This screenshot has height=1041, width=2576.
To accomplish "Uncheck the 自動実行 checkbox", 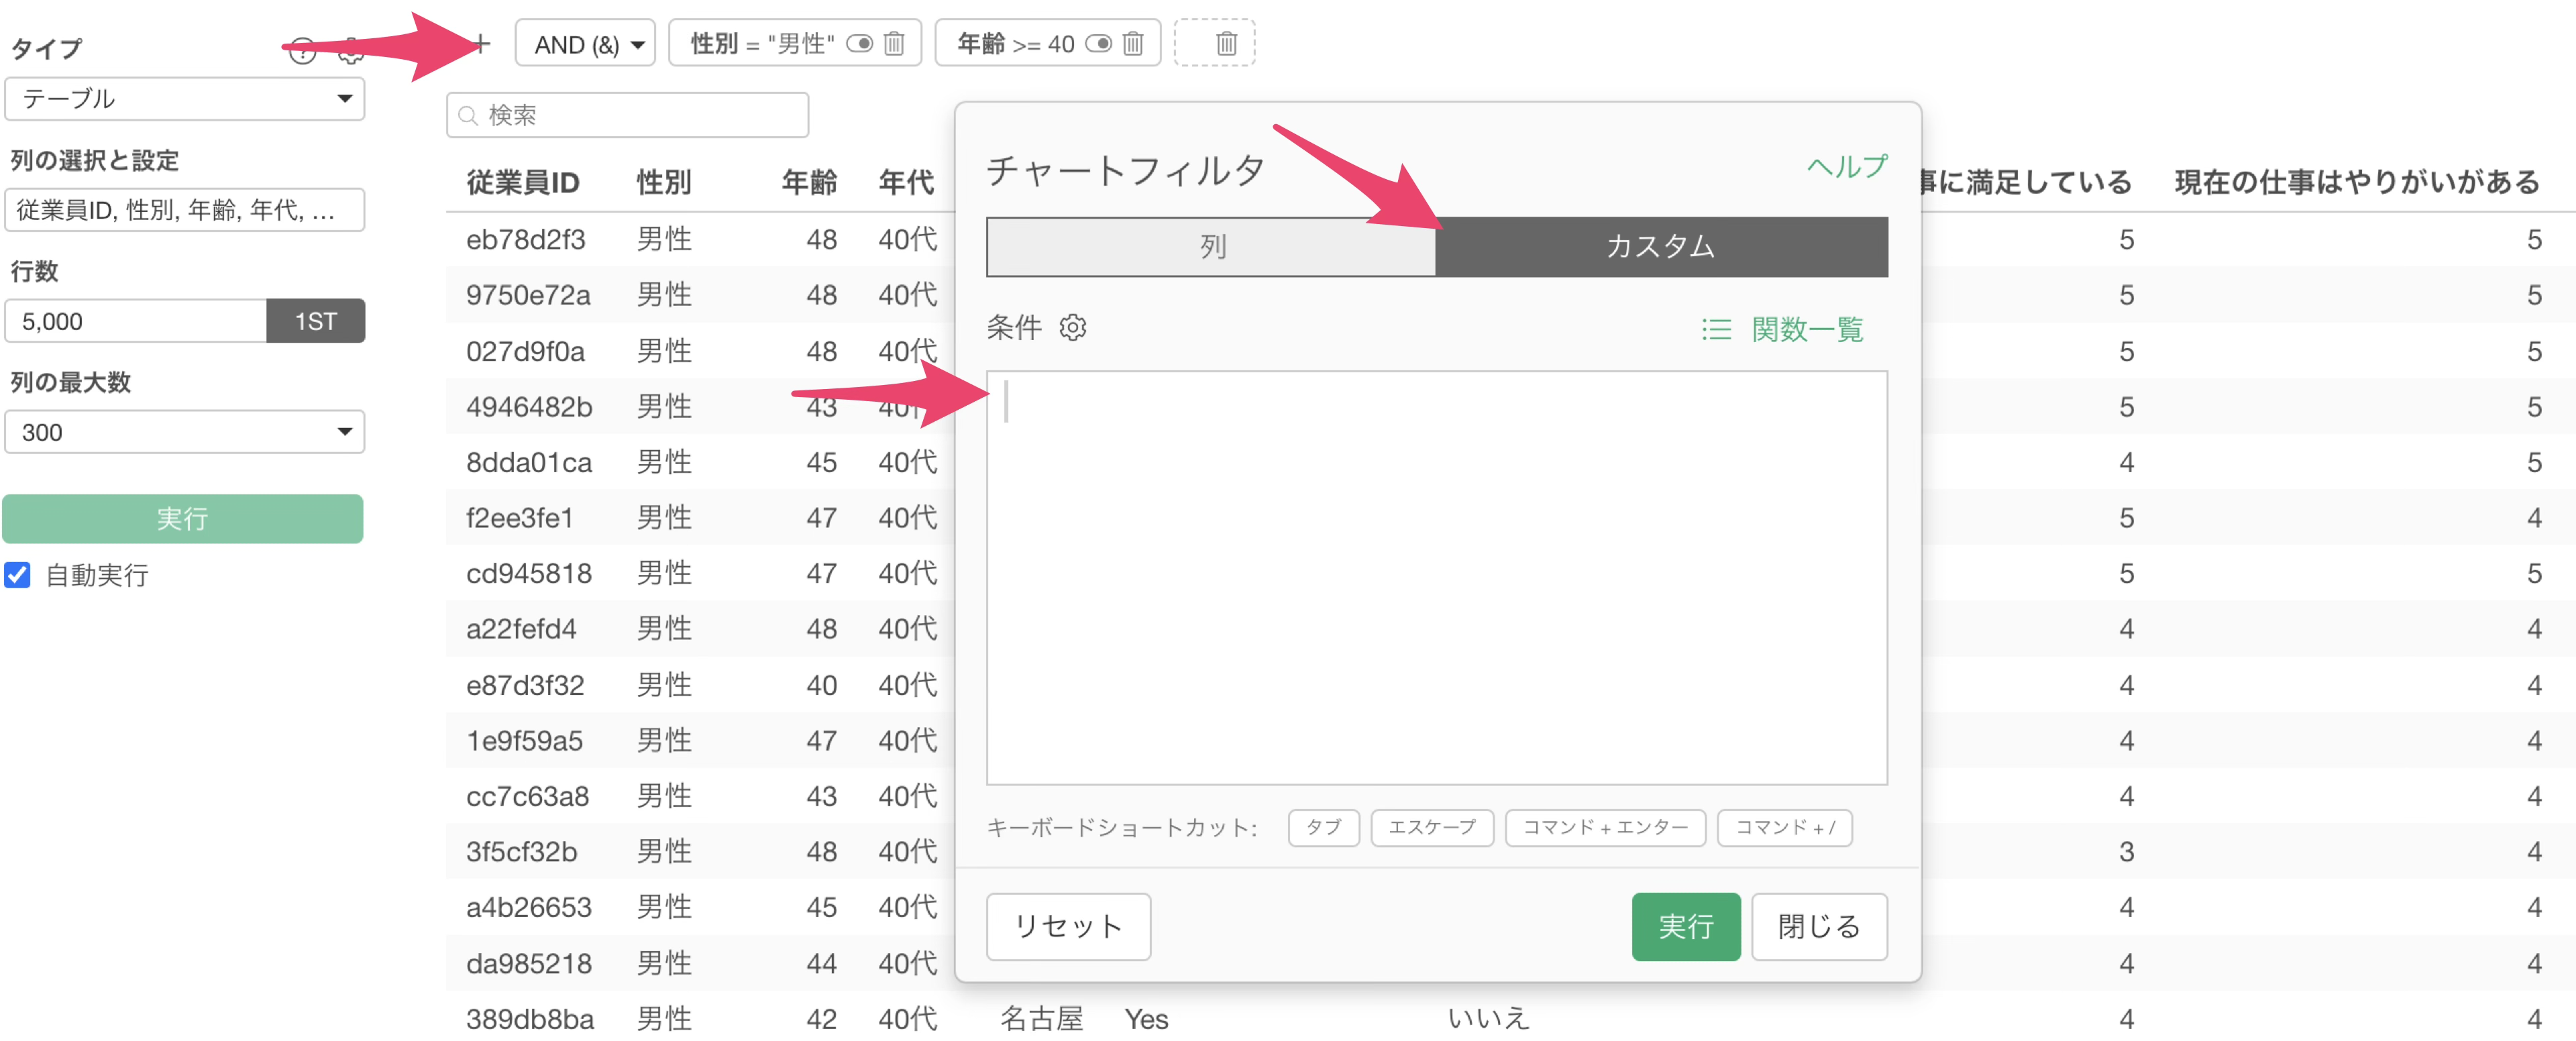I will [x=18, y=575].
